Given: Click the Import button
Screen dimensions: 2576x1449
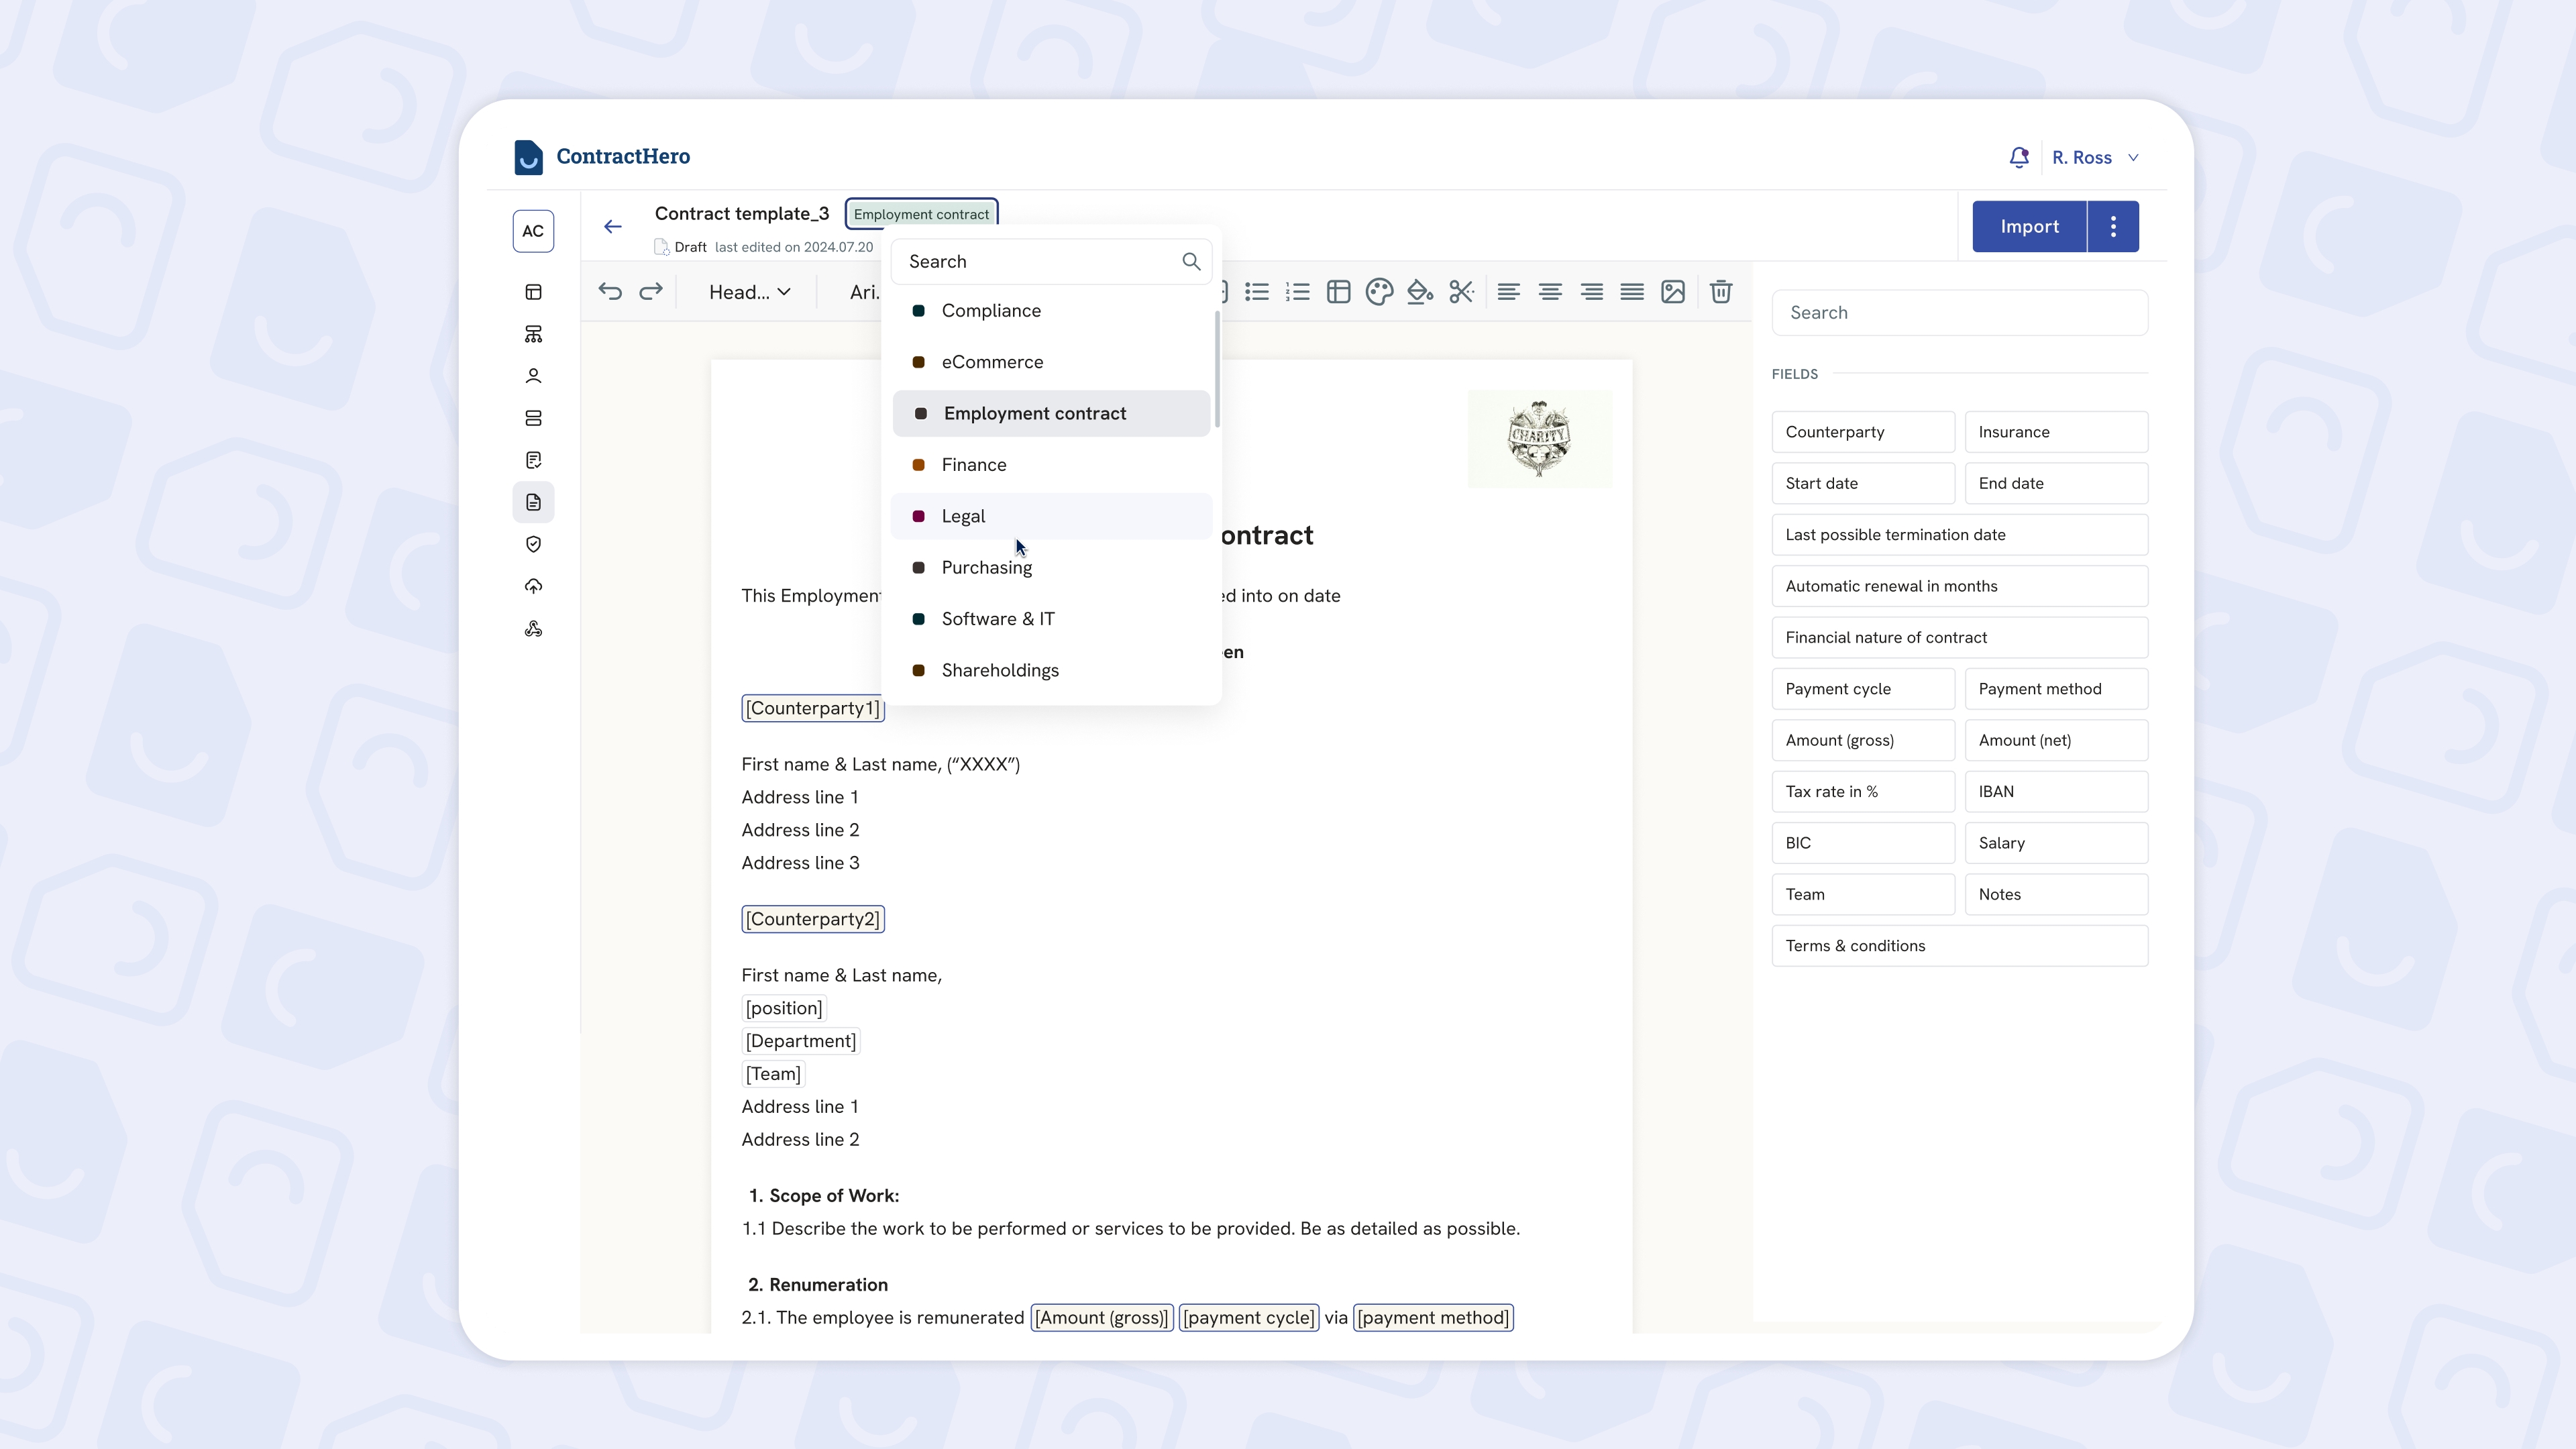Looking at the screenshot, I should click(x=2029, y=227).
